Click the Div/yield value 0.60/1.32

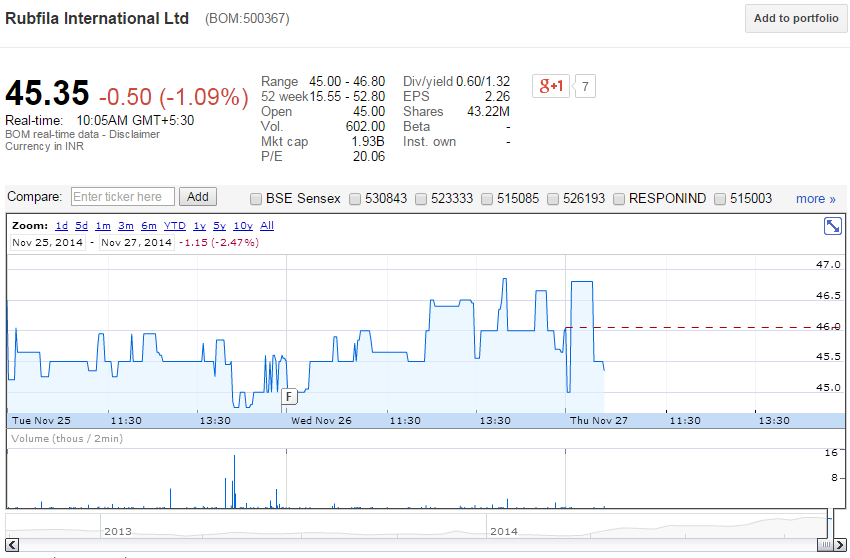pyautogui.click(x=483, y=81)
